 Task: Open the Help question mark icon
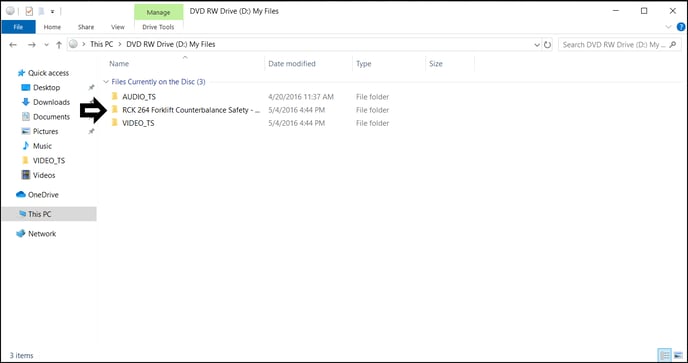681,27
